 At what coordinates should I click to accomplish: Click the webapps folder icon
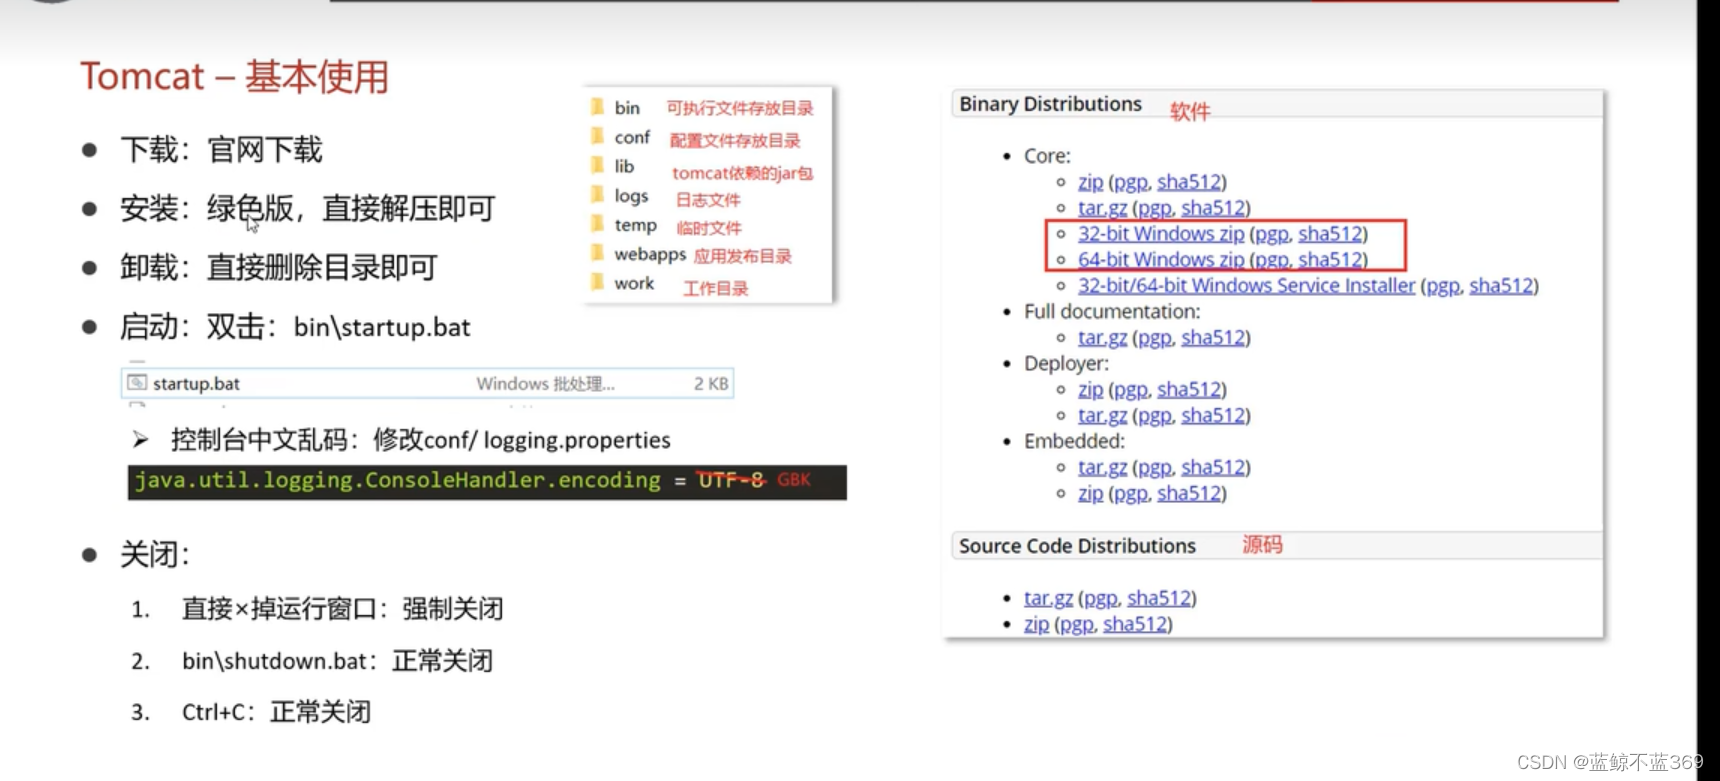point(597,252)
